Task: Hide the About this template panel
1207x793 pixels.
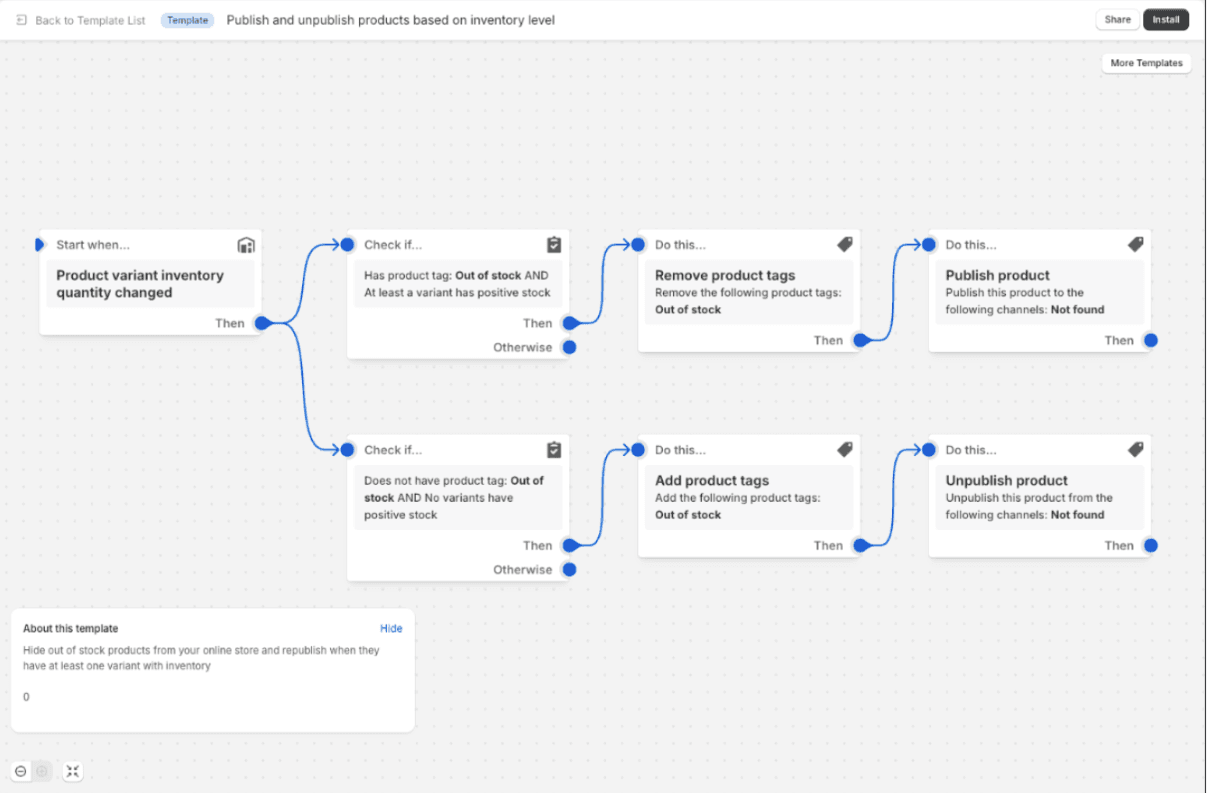Action: pyautogui.click(x=391, y=629)
